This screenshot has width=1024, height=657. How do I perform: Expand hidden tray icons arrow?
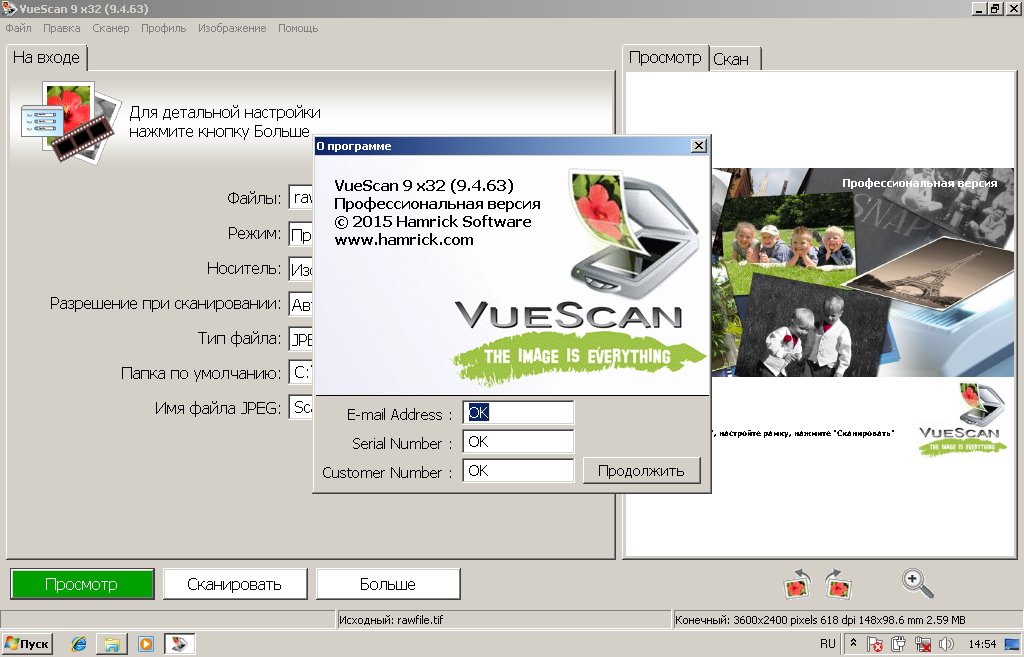(853, 643)
